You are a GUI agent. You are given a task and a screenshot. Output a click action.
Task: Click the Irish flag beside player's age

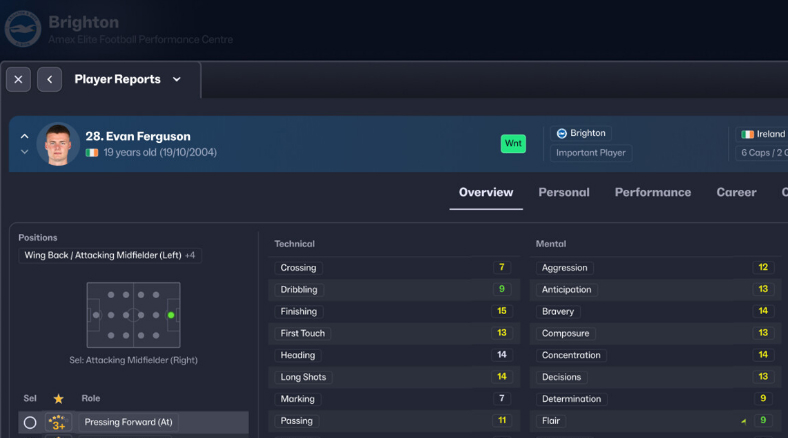click(x=92, y=153)
